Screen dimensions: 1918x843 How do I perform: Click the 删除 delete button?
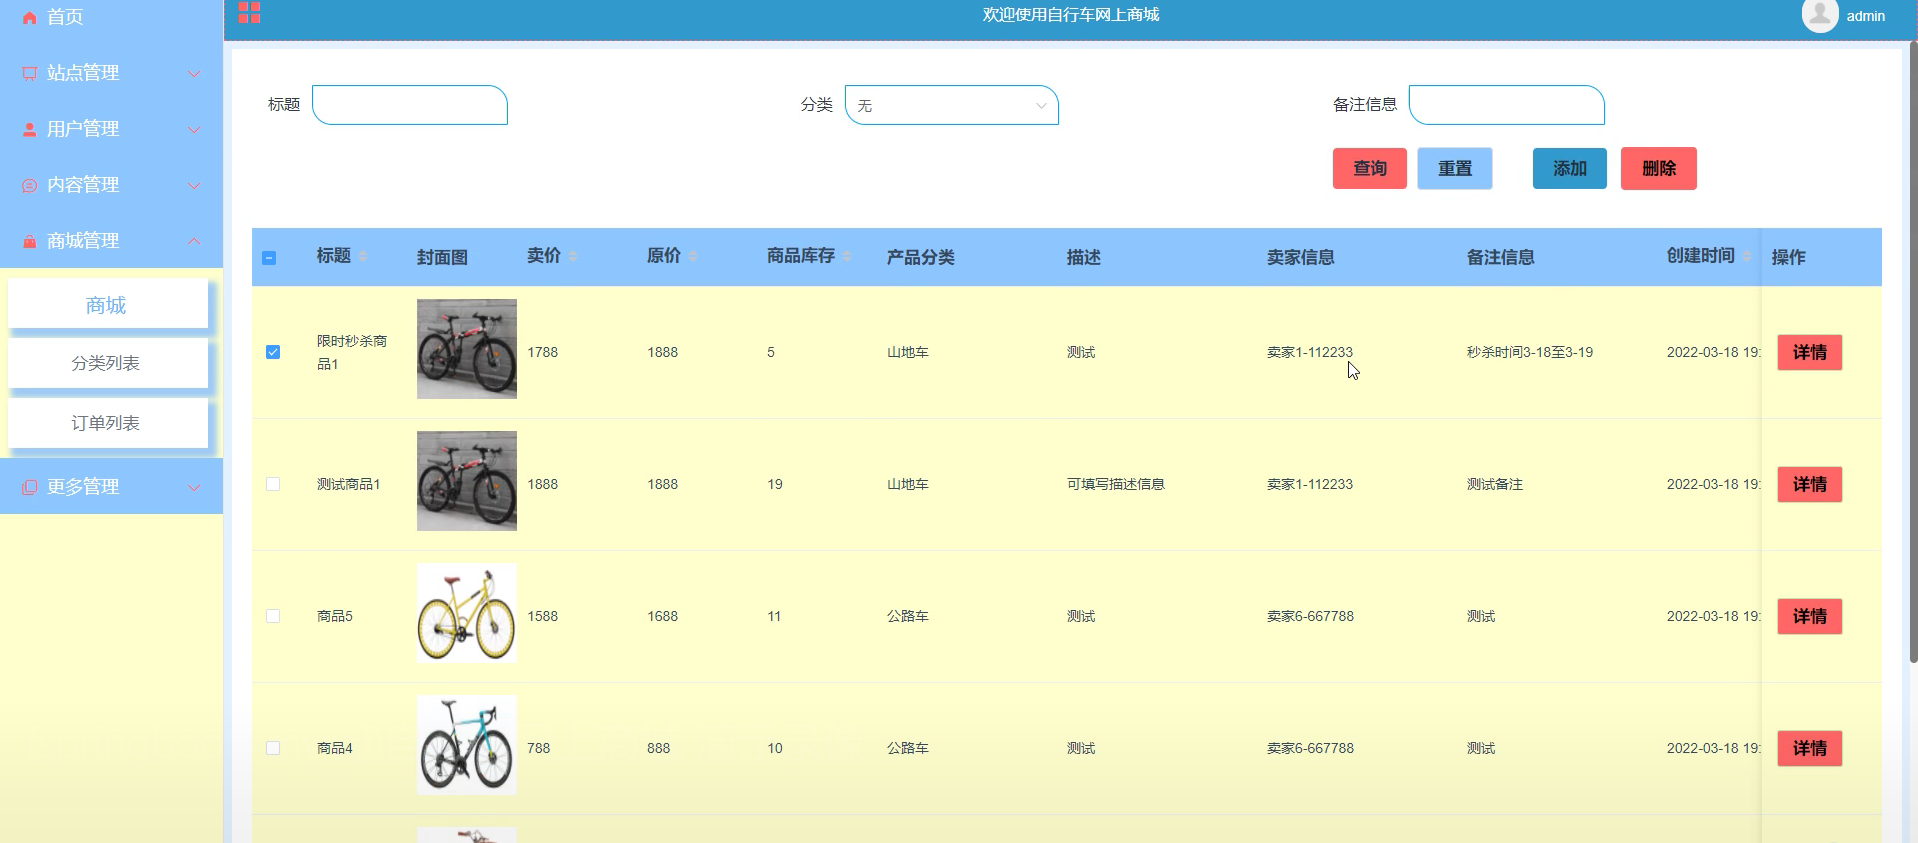1659,168
